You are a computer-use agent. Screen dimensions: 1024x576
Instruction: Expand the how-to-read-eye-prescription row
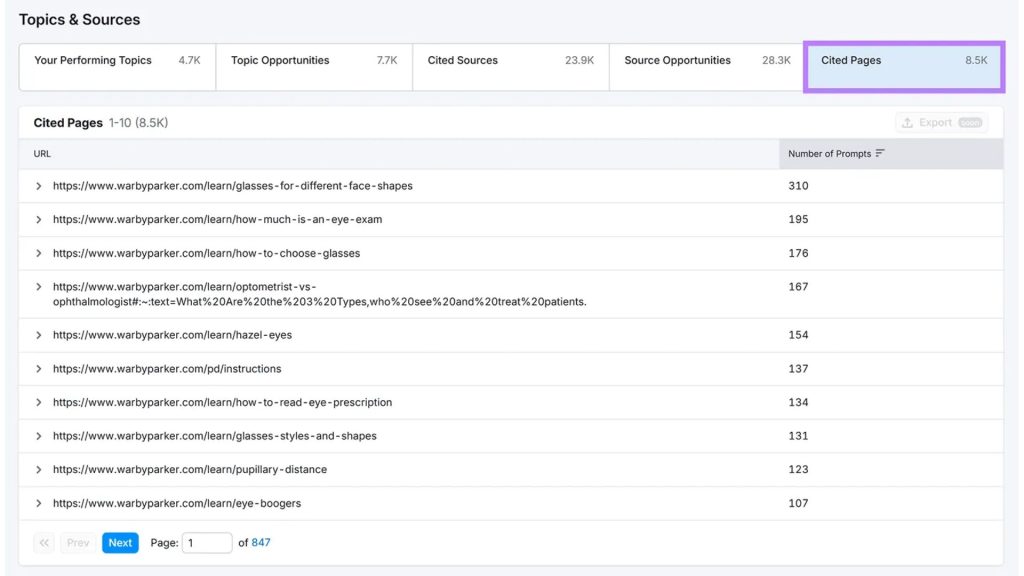pyautogui.click(x=39, y=402)
